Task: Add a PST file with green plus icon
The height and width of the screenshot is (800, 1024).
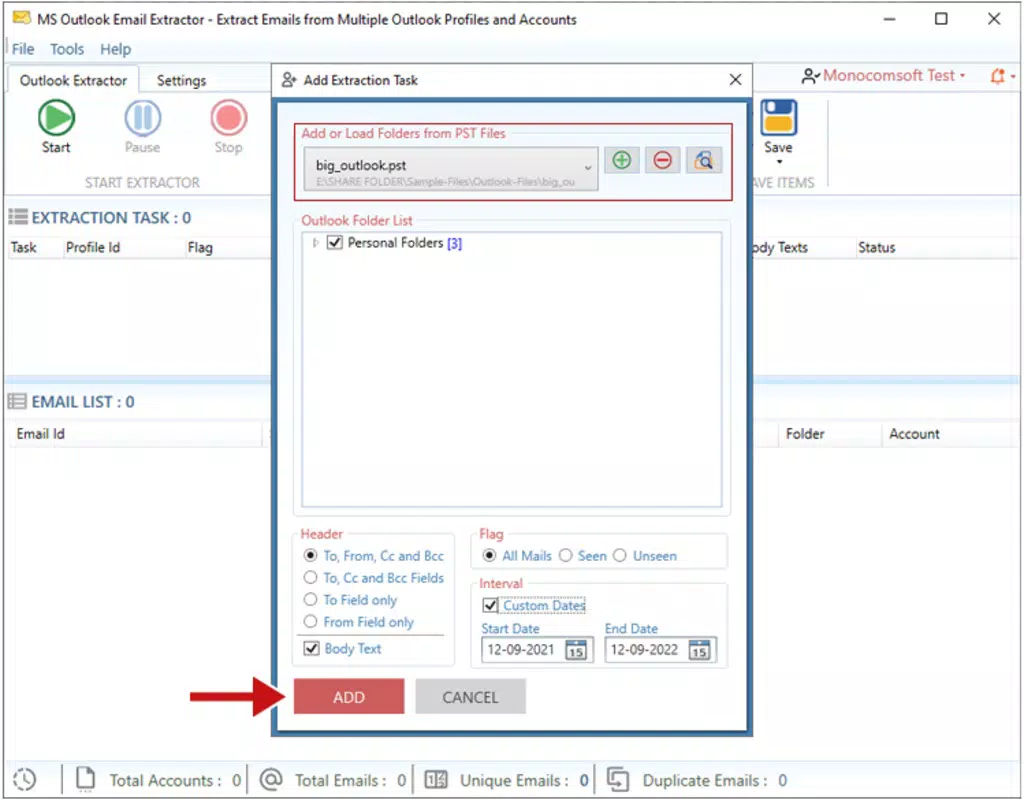Action: pyautogui.click(x=622, y=160)
